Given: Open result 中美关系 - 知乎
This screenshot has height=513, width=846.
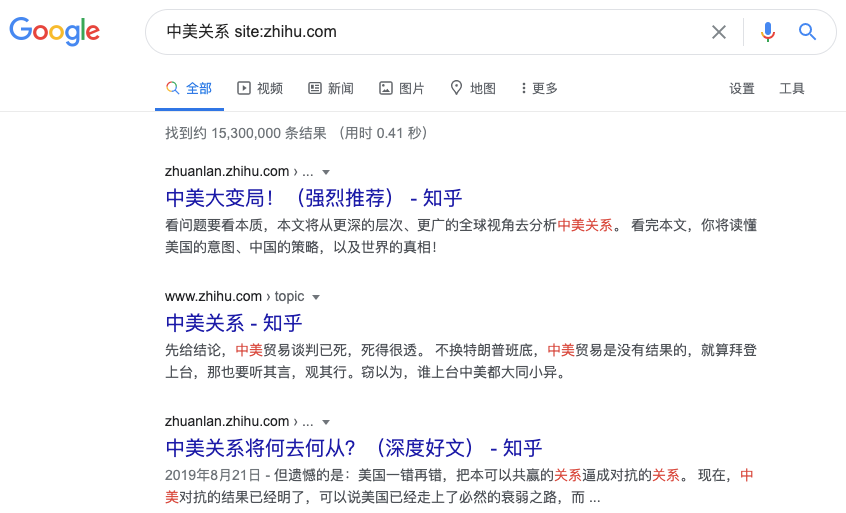Looking at the screenshot, I should [x=234, y=323].
